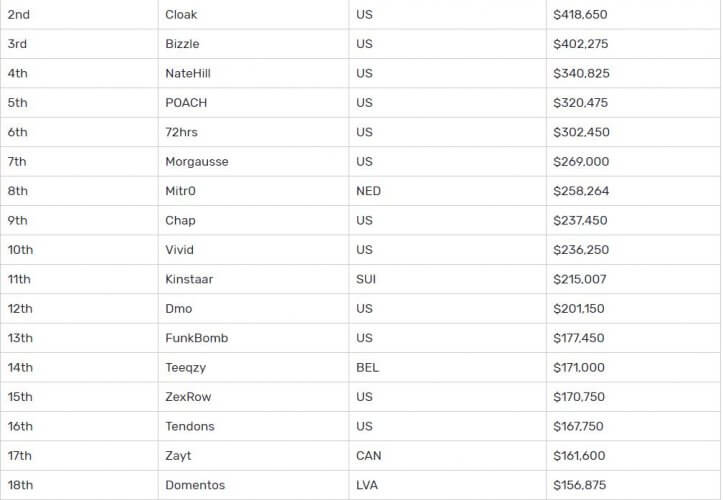Select the NED country cell
The image size is (723, 500).
pyautogui.click(x=368, y=191)
